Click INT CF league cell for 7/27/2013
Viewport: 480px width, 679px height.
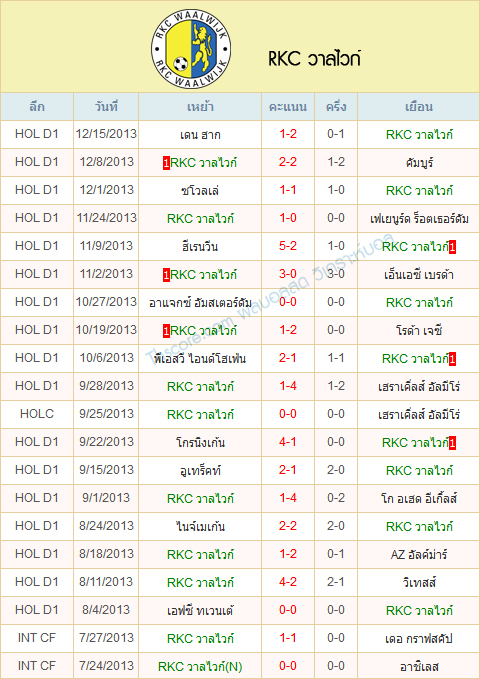coord(37,638)
